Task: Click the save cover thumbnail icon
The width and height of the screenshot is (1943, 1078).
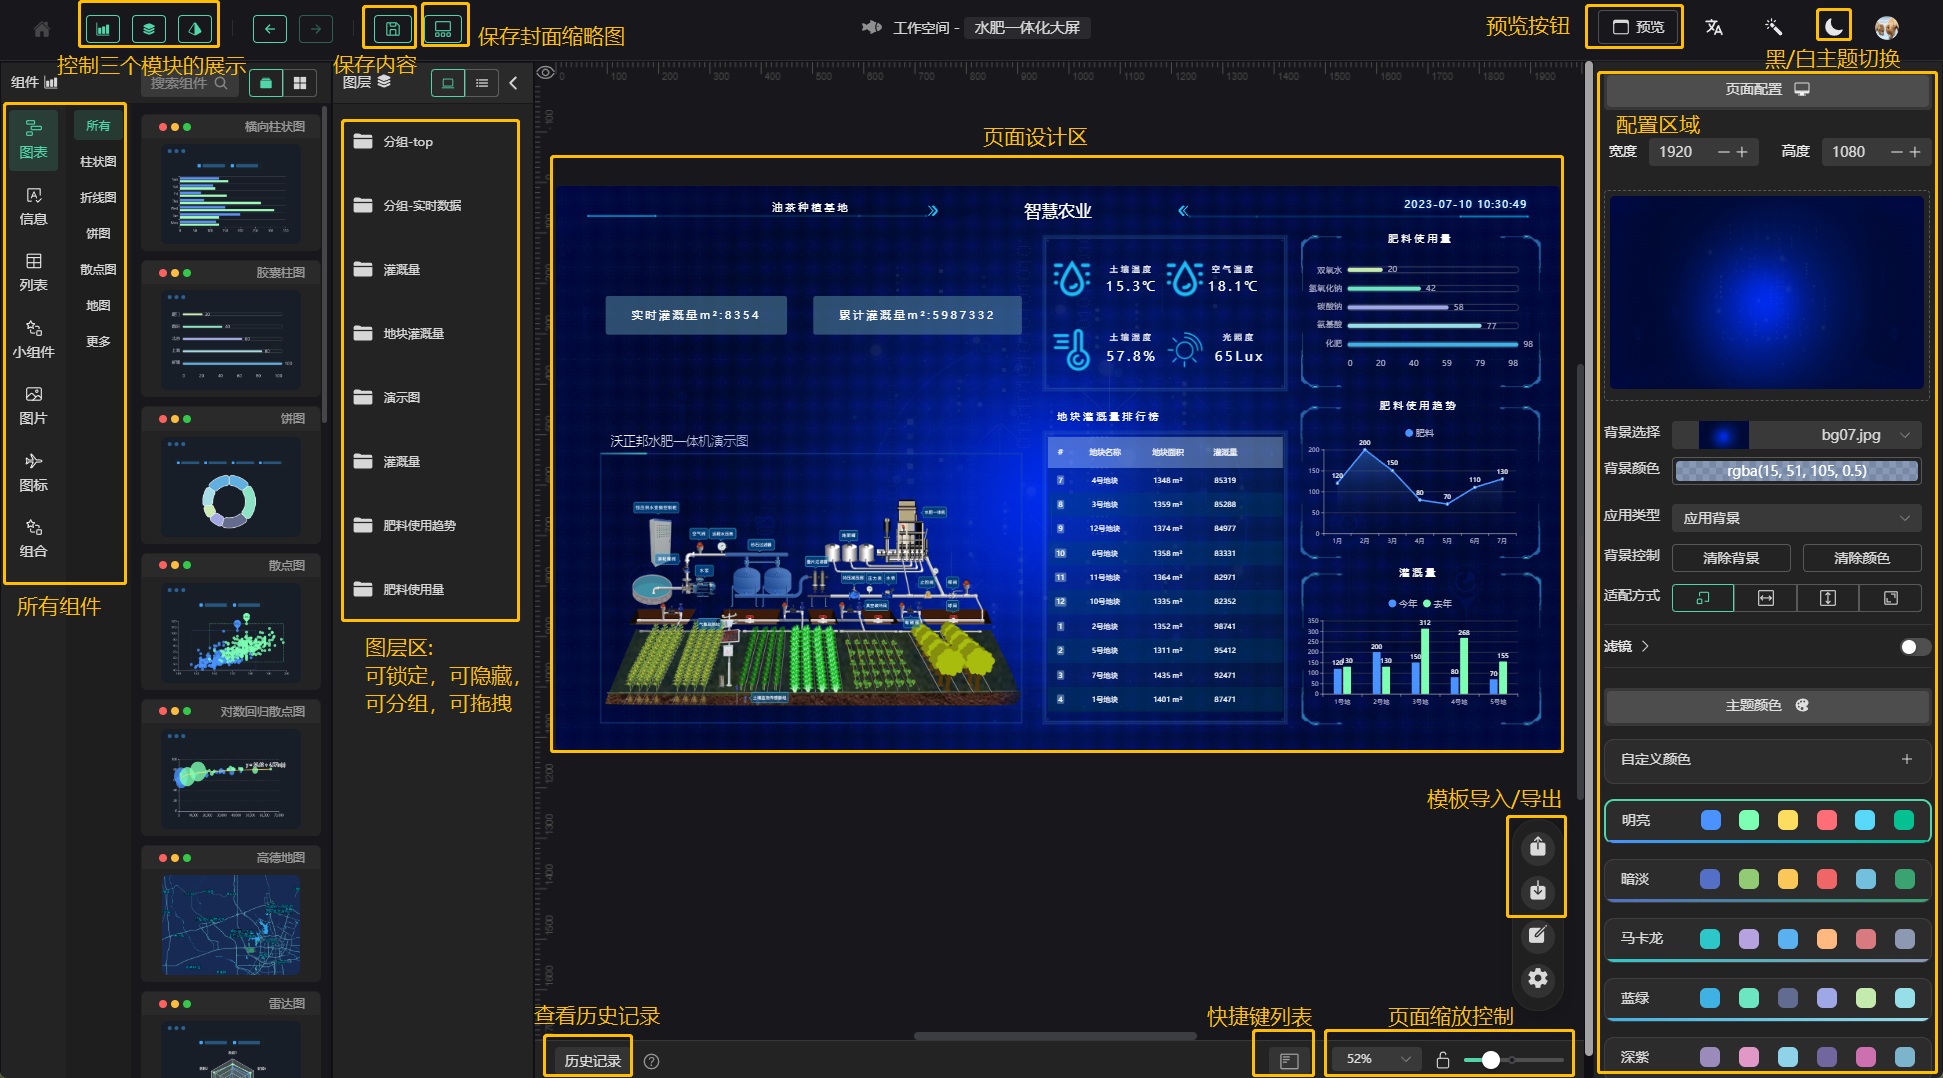Action: (443, 29)
